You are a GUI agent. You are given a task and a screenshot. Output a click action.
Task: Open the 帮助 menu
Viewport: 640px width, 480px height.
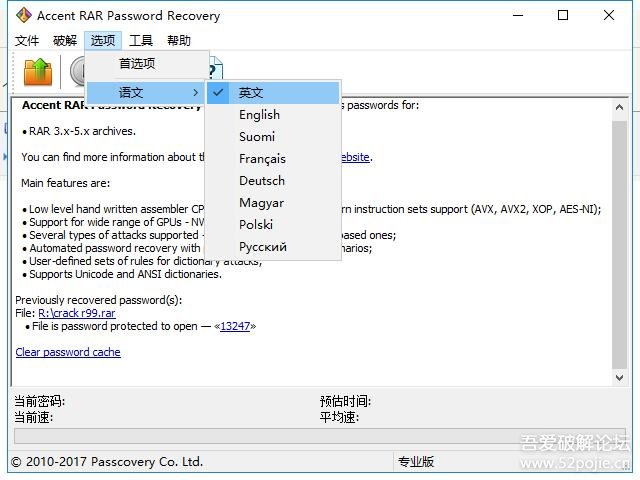tap(179, 40)
